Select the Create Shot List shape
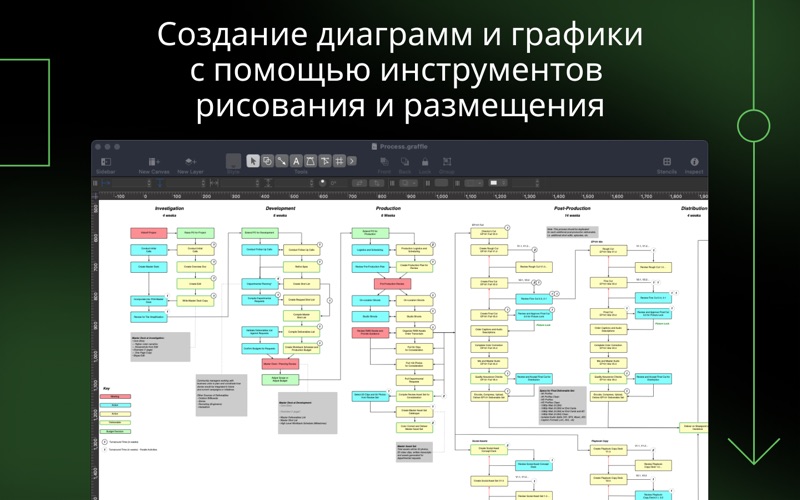 pos(302,283)
